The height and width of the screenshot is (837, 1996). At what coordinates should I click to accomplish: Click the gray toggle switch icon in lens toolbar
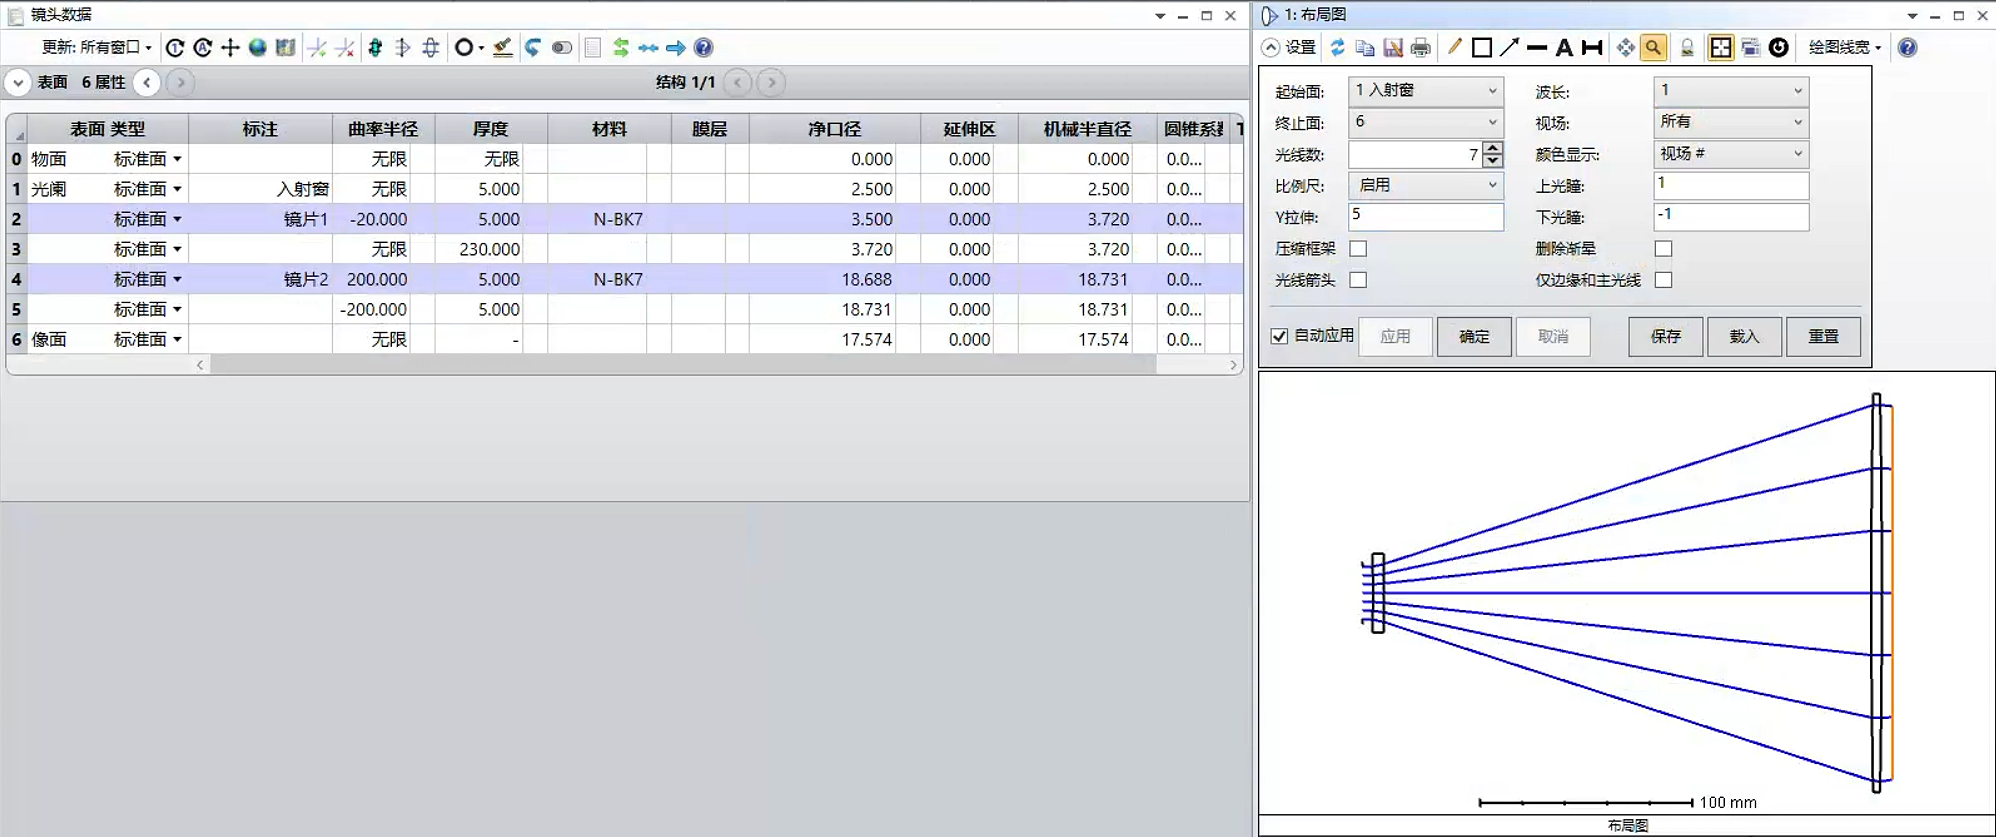[562, 48]
